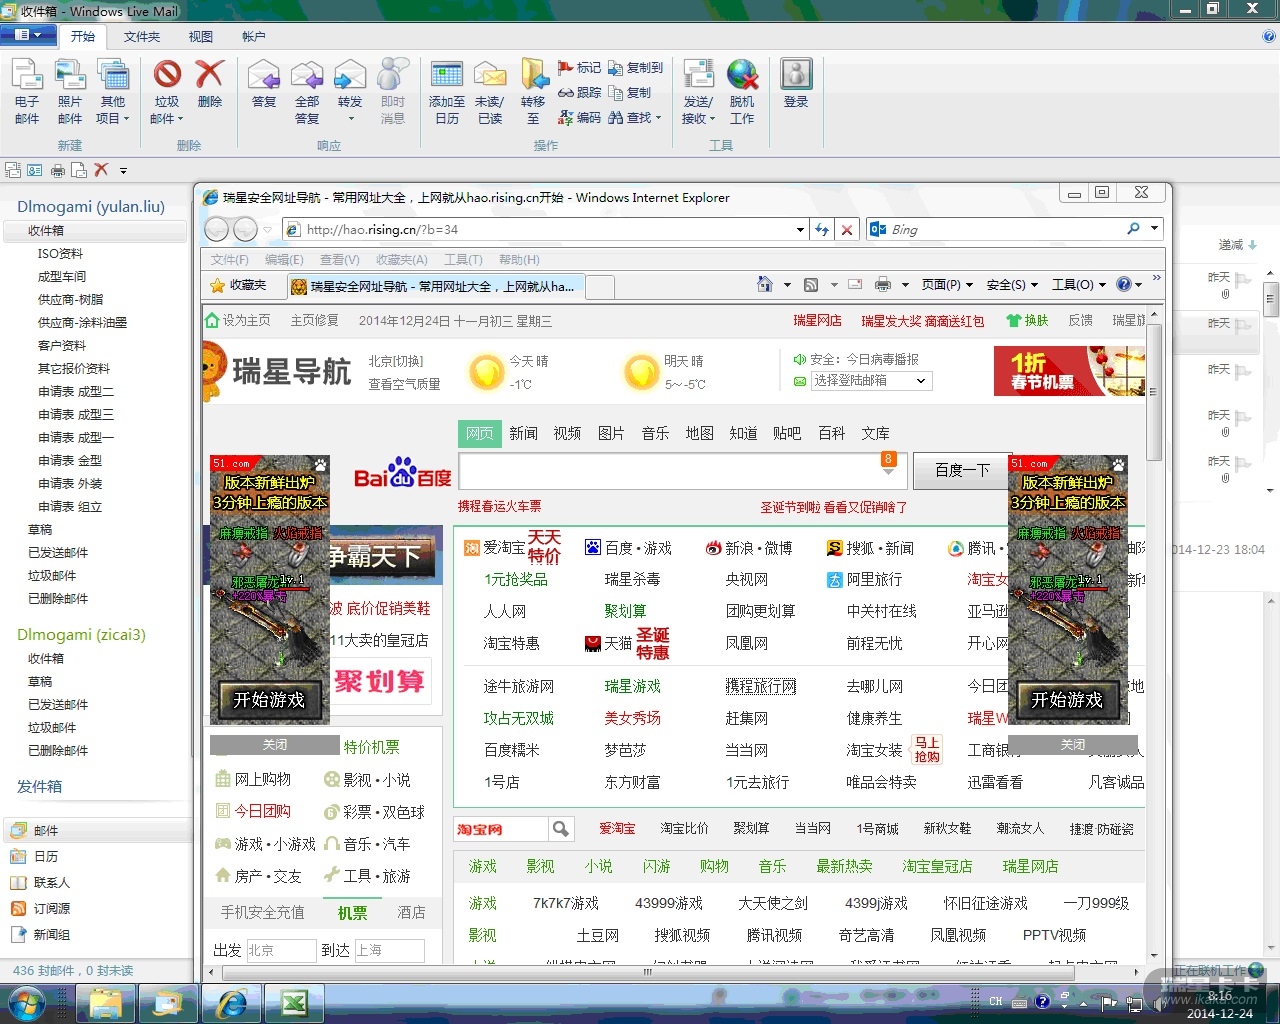Screen dimensions: 1280x1024
Task: Open the IE address bar dropdown arrow
Action: tap(800, 230)
